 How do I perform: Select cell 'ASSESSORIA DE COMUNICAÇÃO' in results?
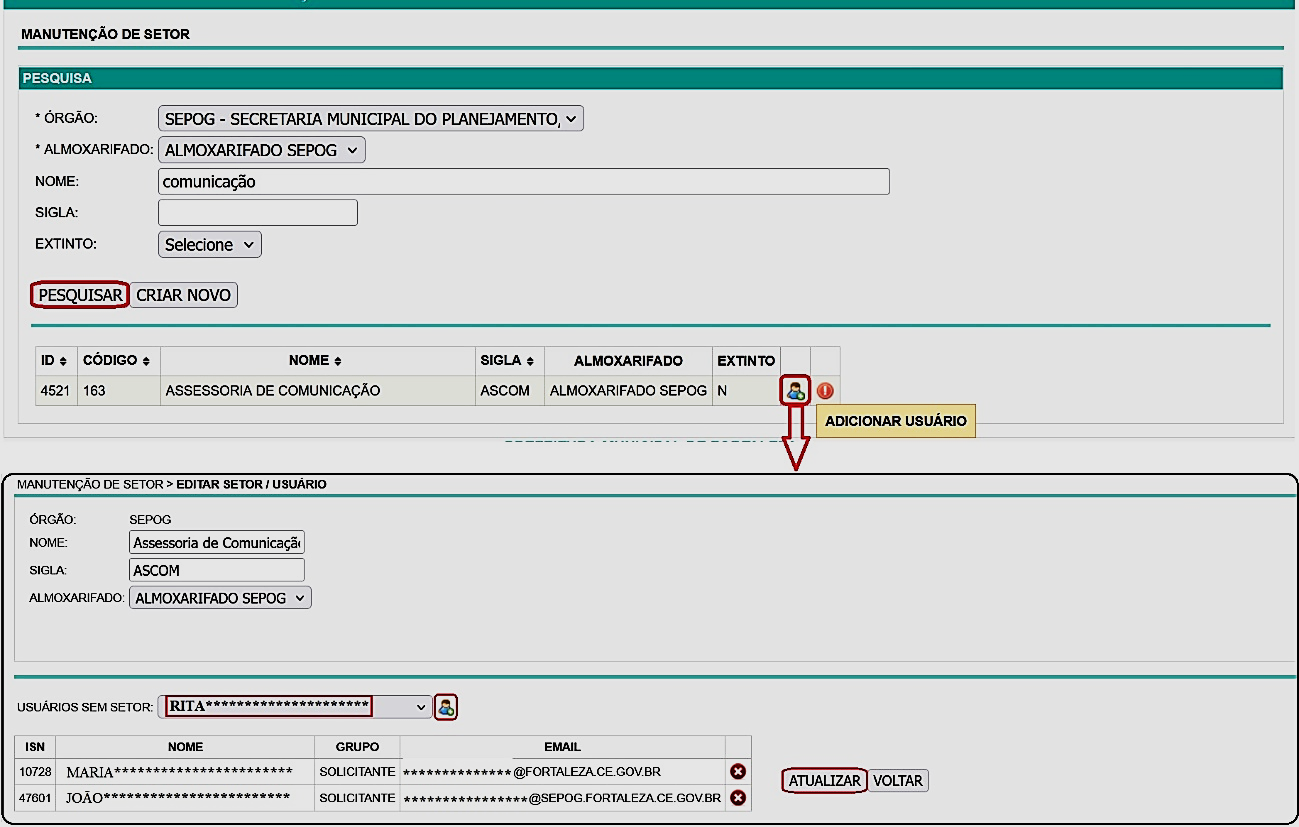point(318,391)
